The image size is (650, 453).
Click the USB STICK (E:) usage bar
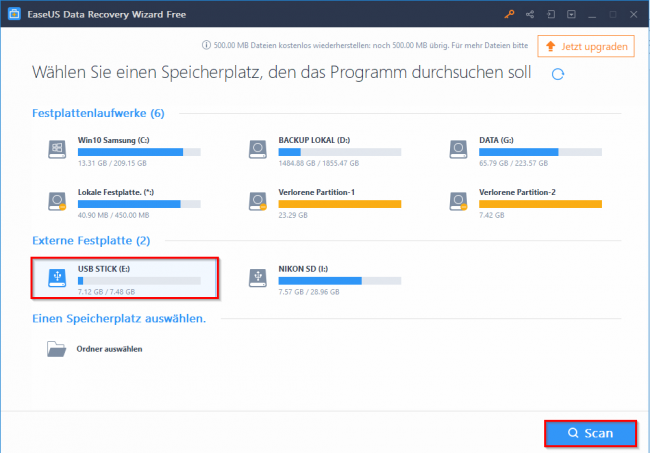[x=139, y=281]
